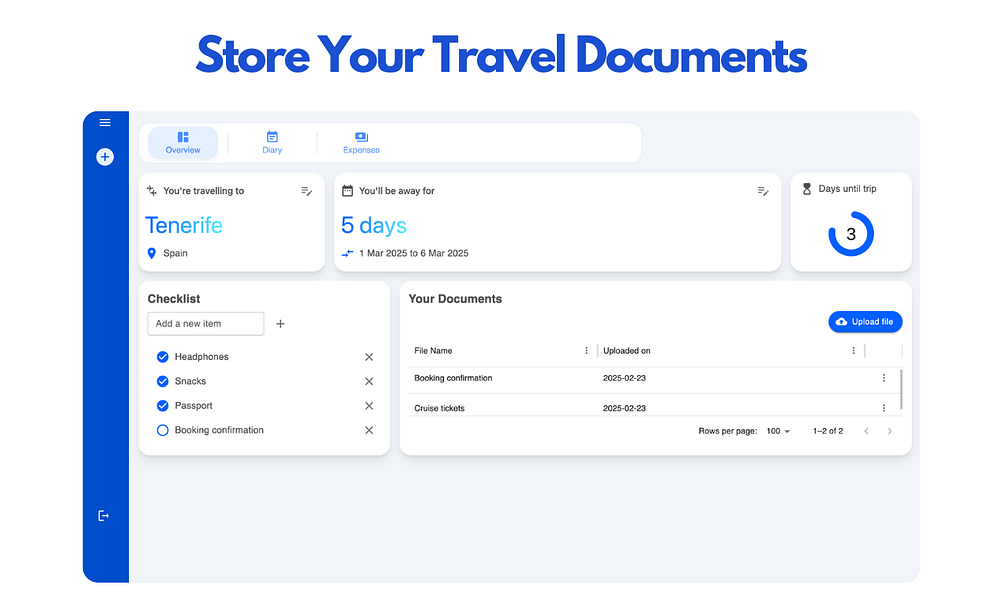Click the logout icon in sidebar

(104, 515)
